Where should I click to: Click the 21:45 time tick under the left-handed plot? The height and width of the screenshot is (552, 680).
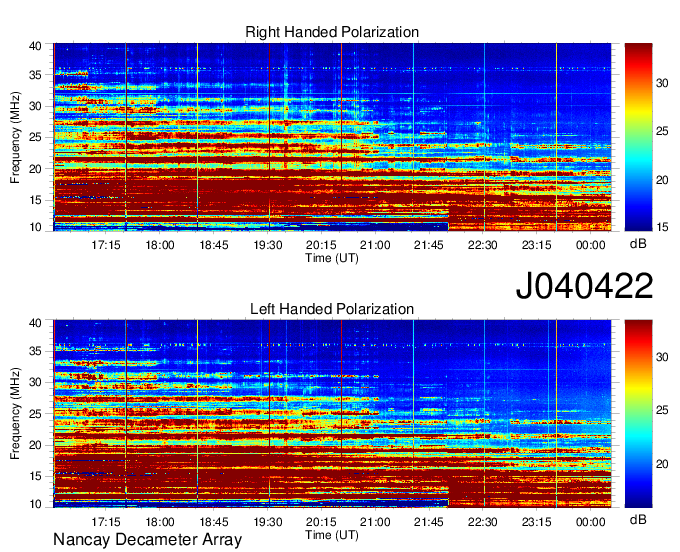point(429,522)
